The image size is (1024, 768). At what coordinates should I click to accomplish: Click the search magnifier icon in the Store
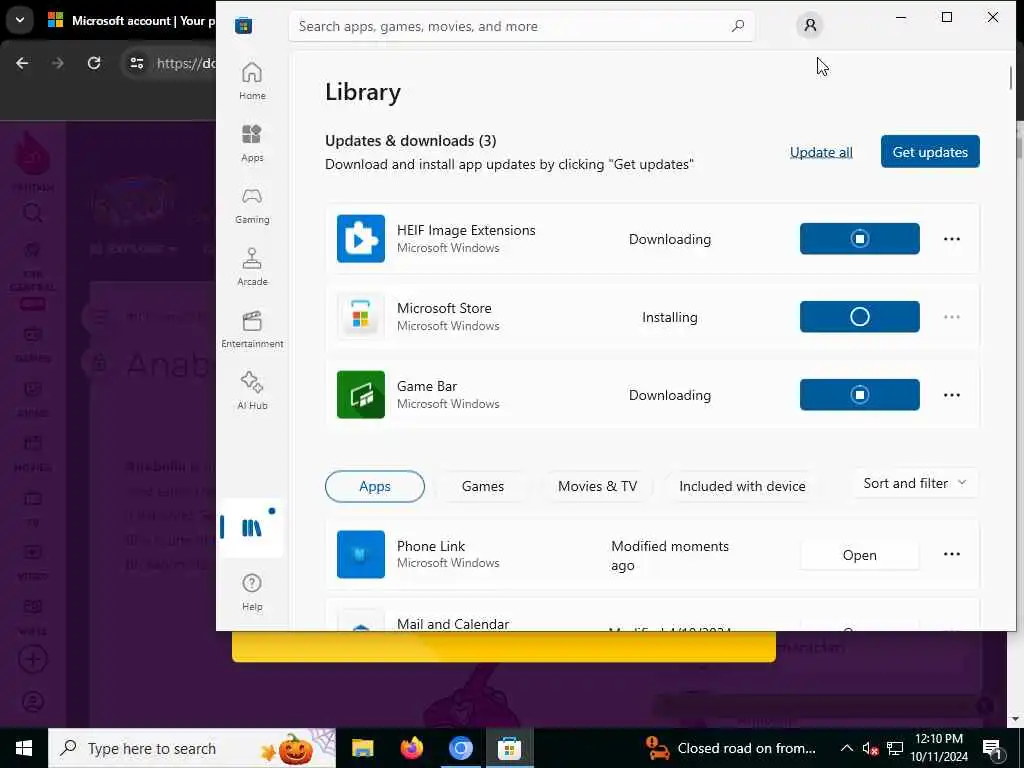point(737,26)
